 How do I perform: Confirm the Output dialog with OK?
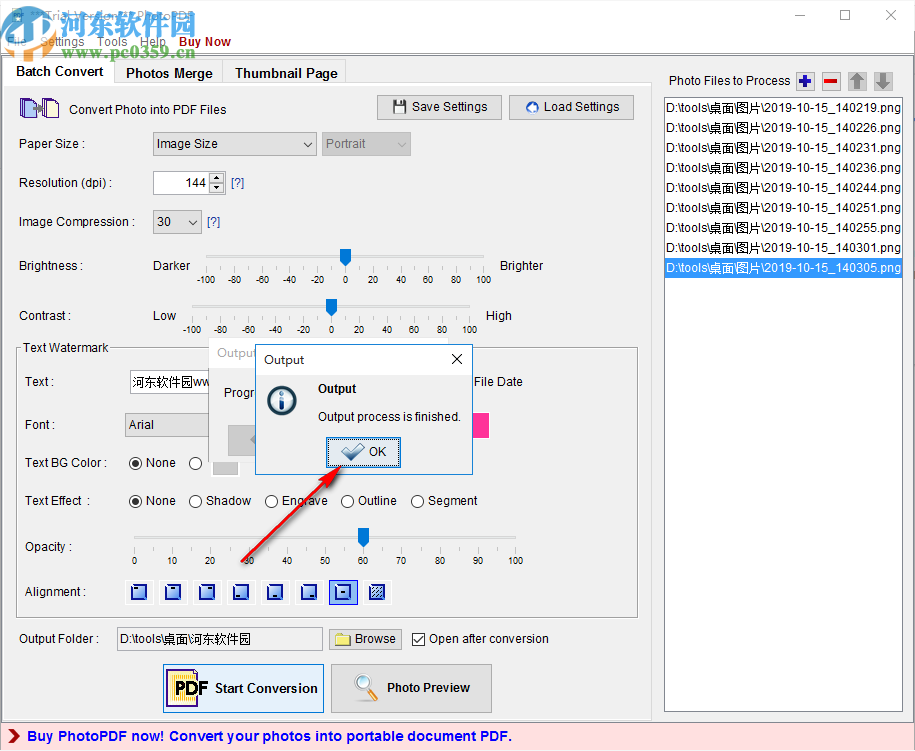(x=362, y=452)
